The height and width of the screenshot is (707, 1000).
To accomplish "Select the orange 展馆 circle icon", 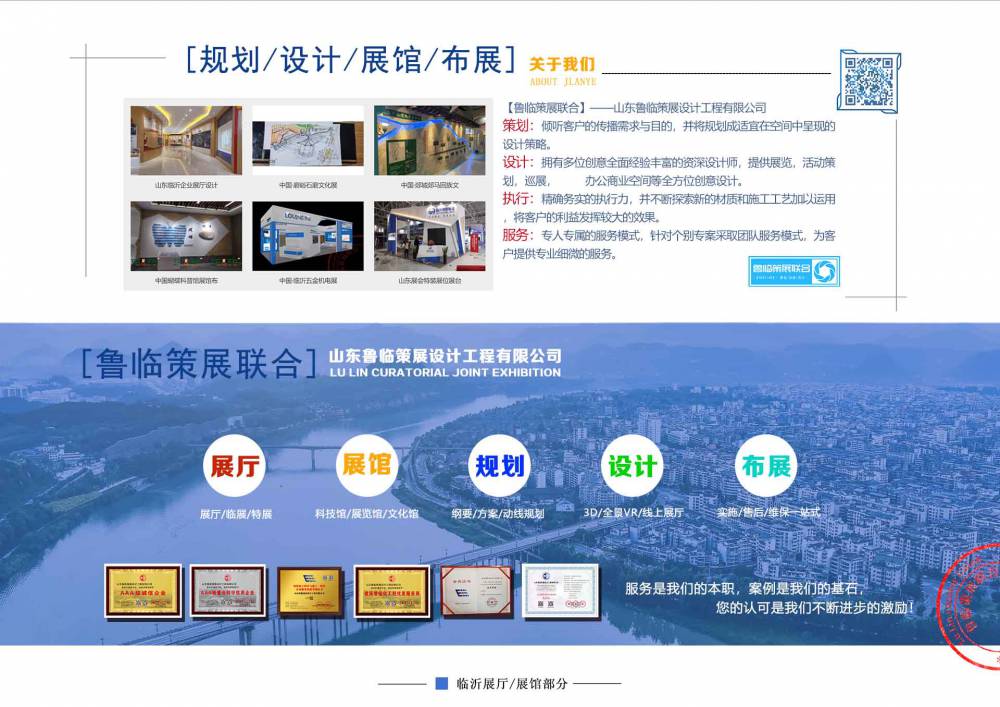I will pyautogui.click(x=368, y=465).
